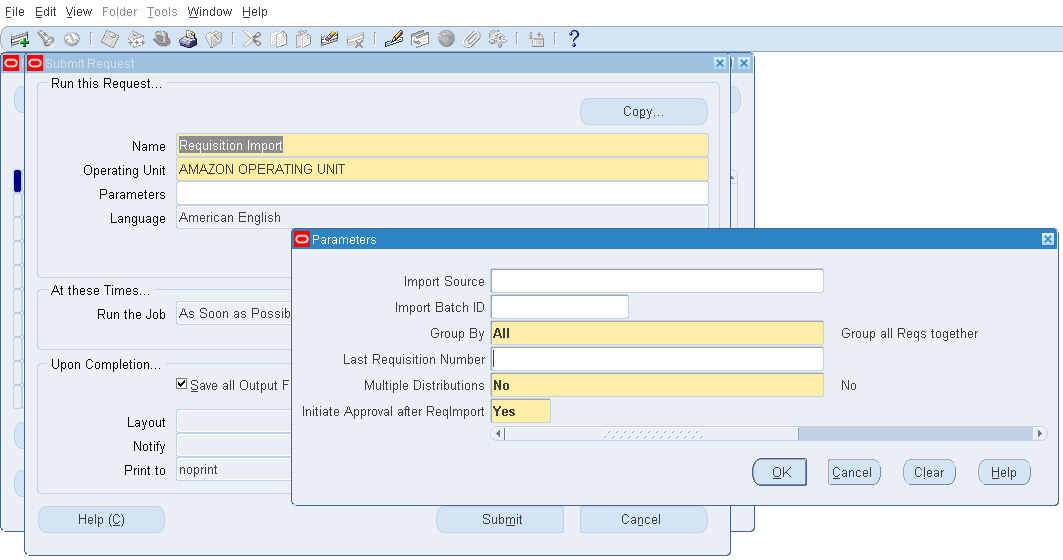Open the Tools menu

pos(162,12)
